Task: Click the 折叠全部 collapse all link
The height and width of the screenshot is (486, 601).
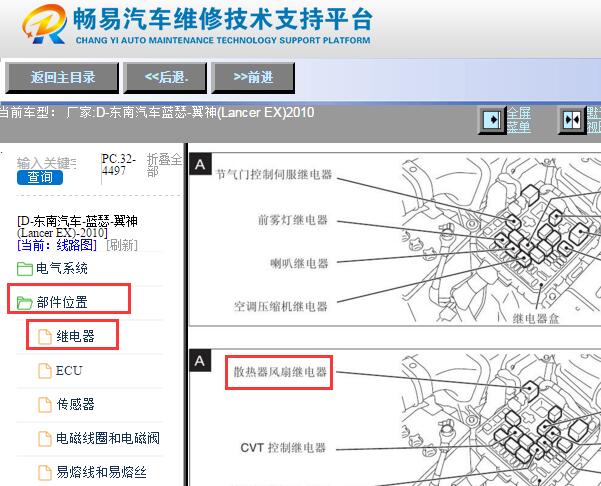Action: pyautogui.click(x=164, y=165)
